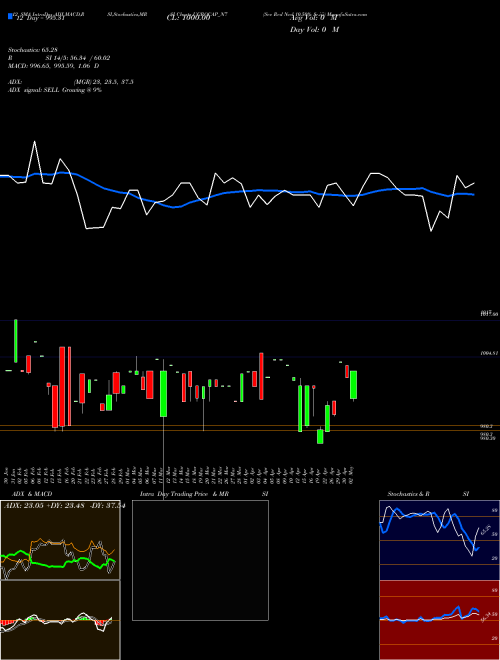Image resolution: width=500 pixels, height=660 pixels.
Task: Open the MACD histogram mini chart
Action: 60,620
